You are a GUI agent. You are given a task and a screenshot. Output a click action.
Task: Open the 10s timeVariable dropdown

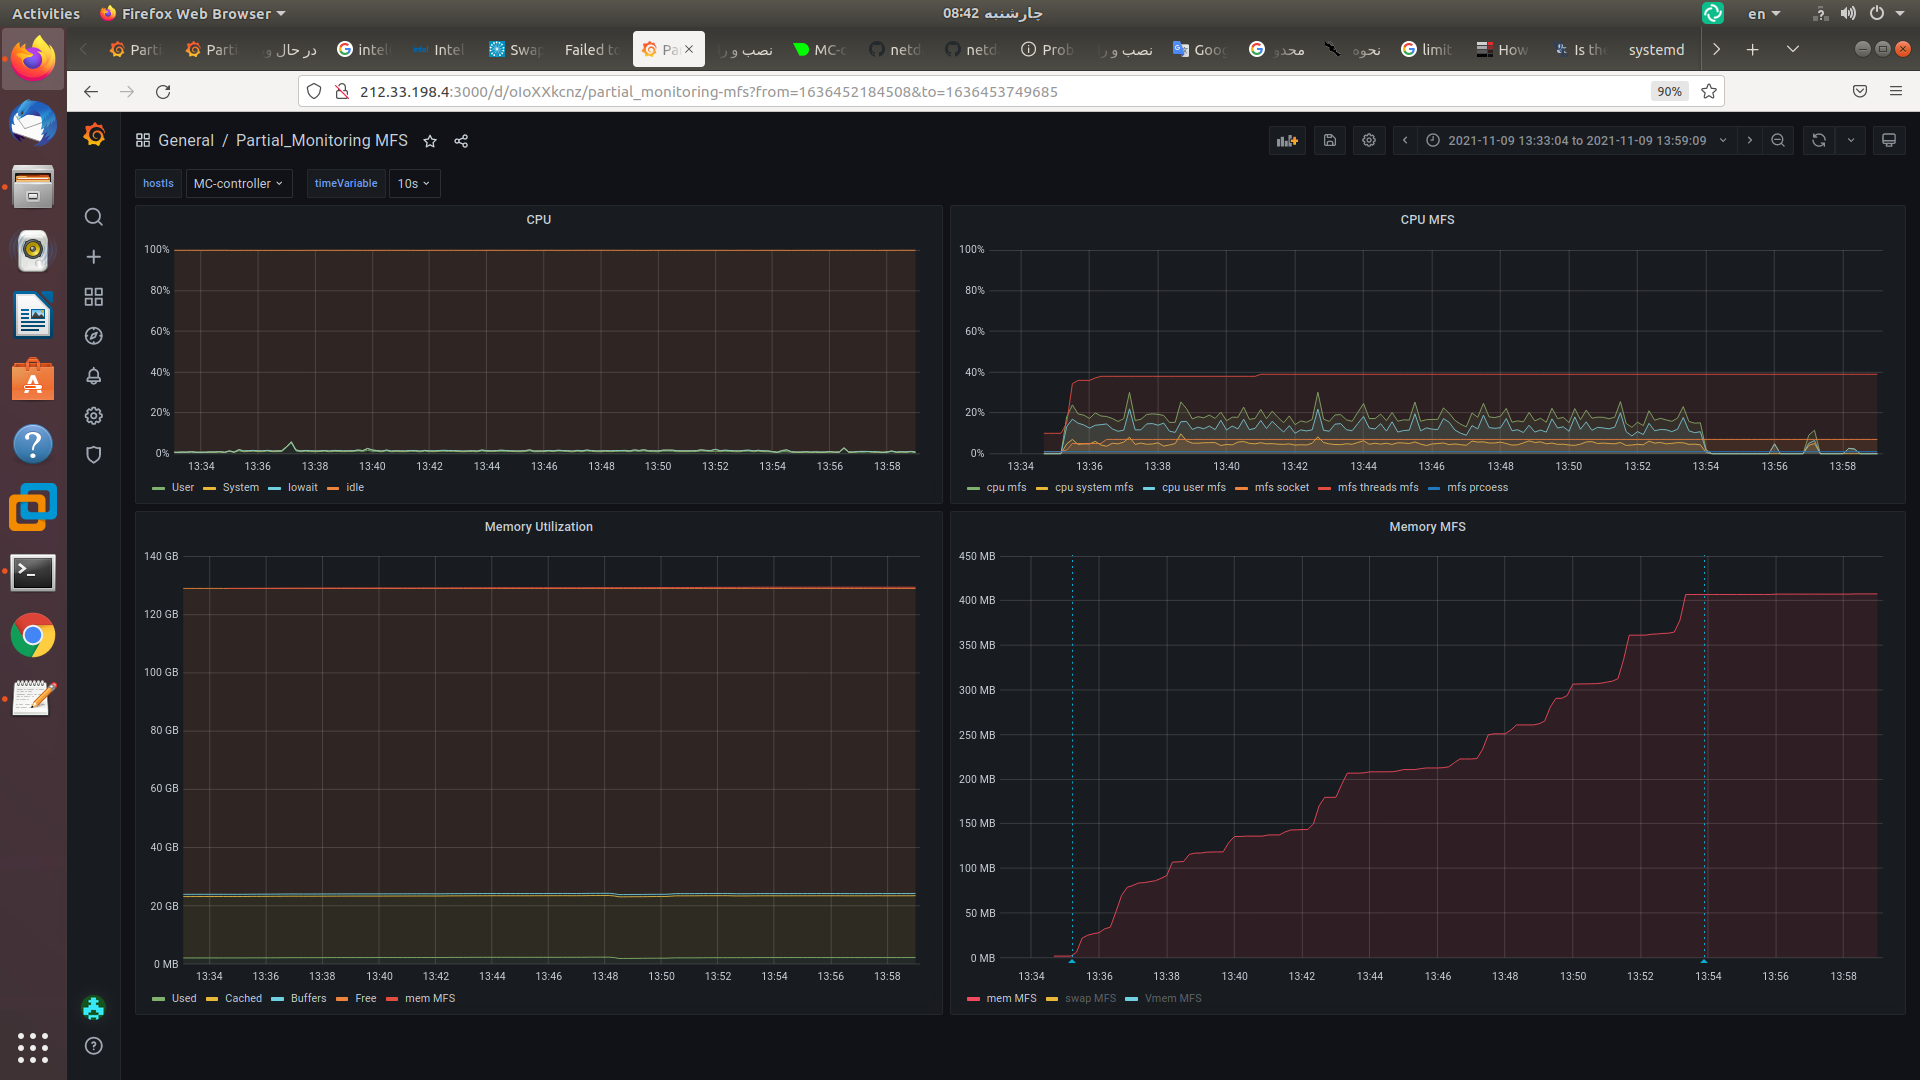(413, 184)
